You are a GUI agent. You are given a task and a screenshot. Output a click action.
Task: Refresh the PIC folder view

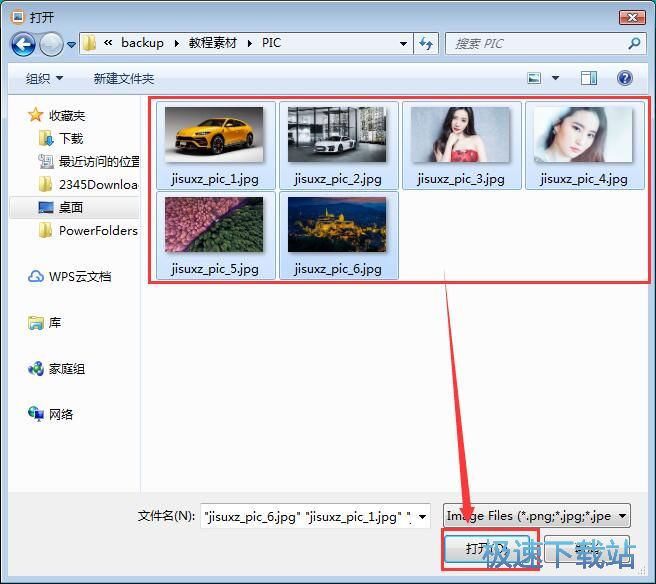click(425, 44)
